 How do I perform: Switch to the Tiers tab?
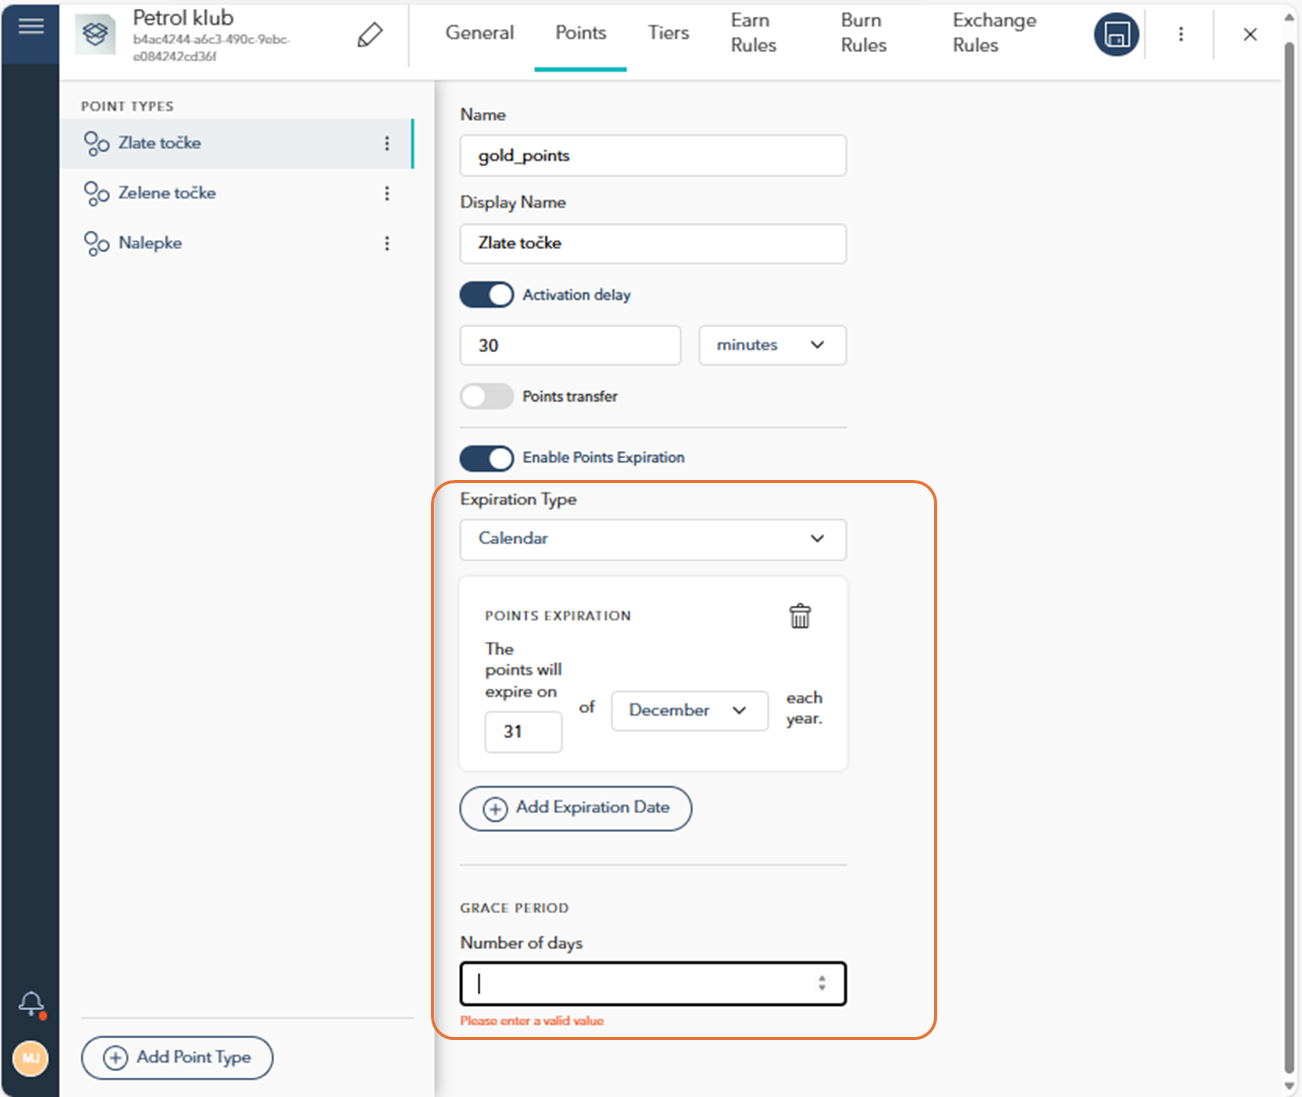pos(668,33)
